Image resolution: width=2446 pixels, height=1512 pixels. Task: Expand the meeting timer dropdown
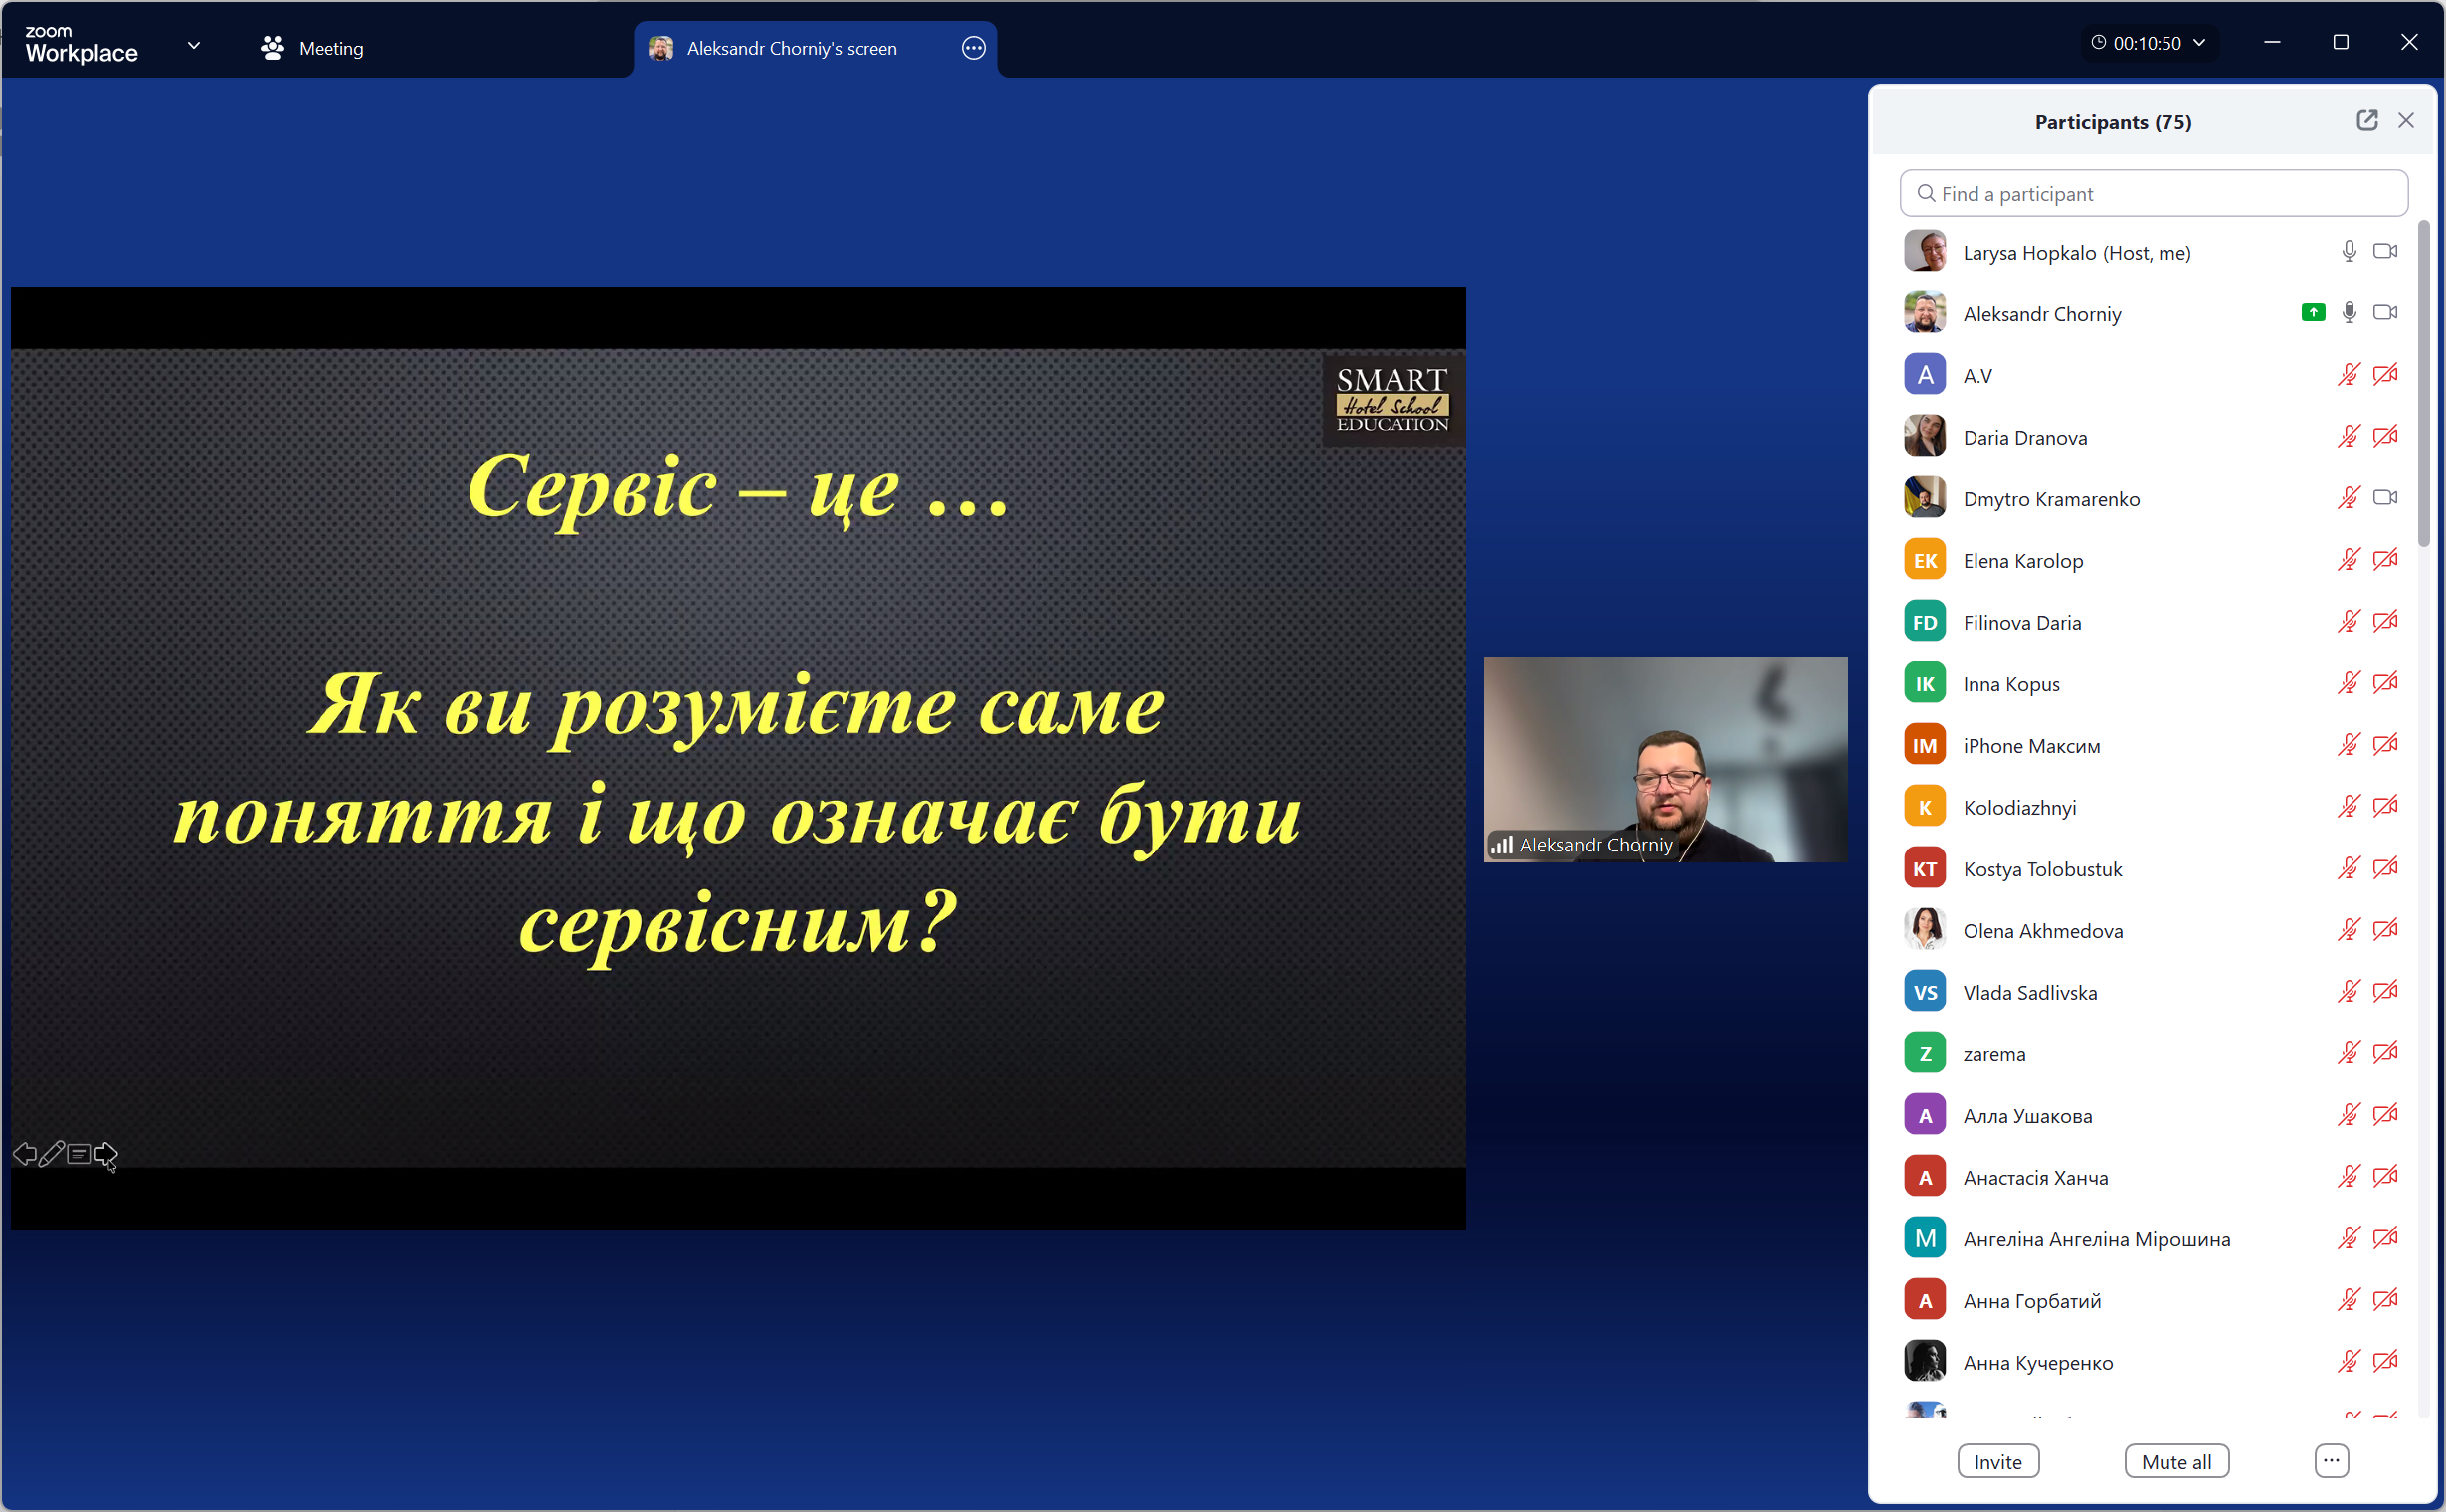[x=2199, y=43]
